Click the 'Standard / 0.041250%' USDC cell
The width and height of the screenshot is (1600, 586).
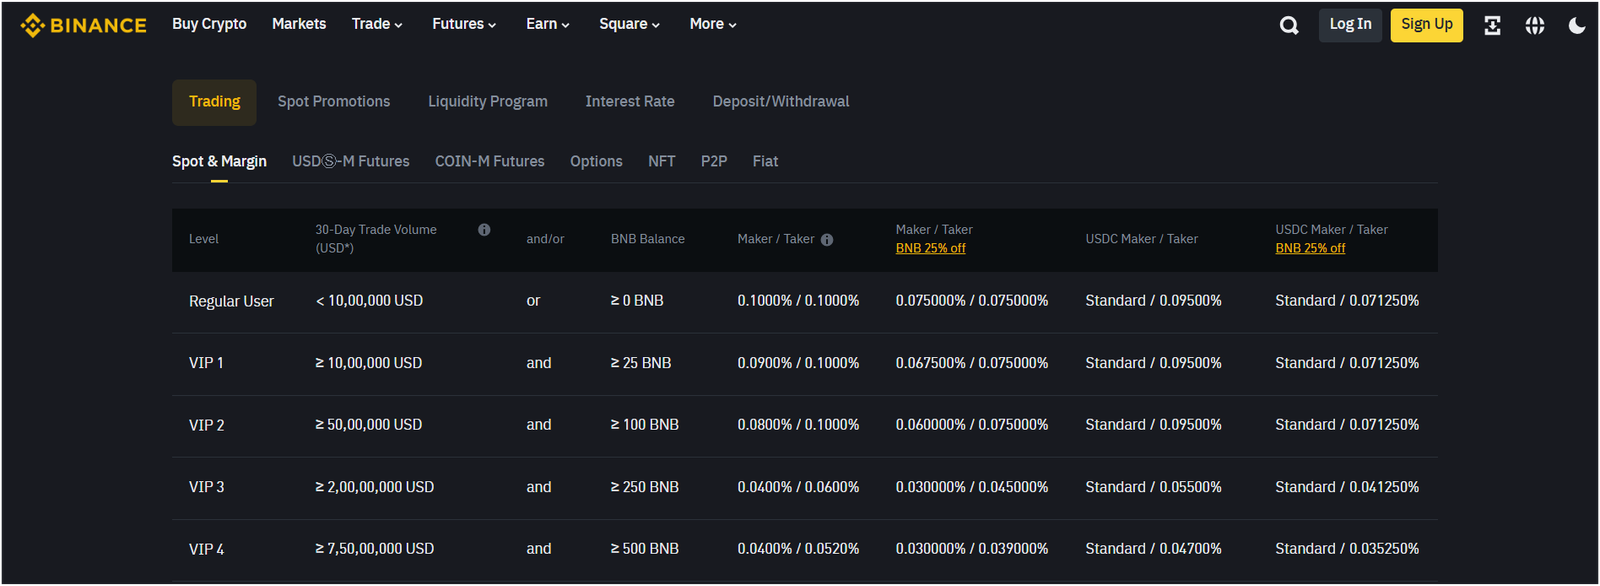tap(1347, 487)
